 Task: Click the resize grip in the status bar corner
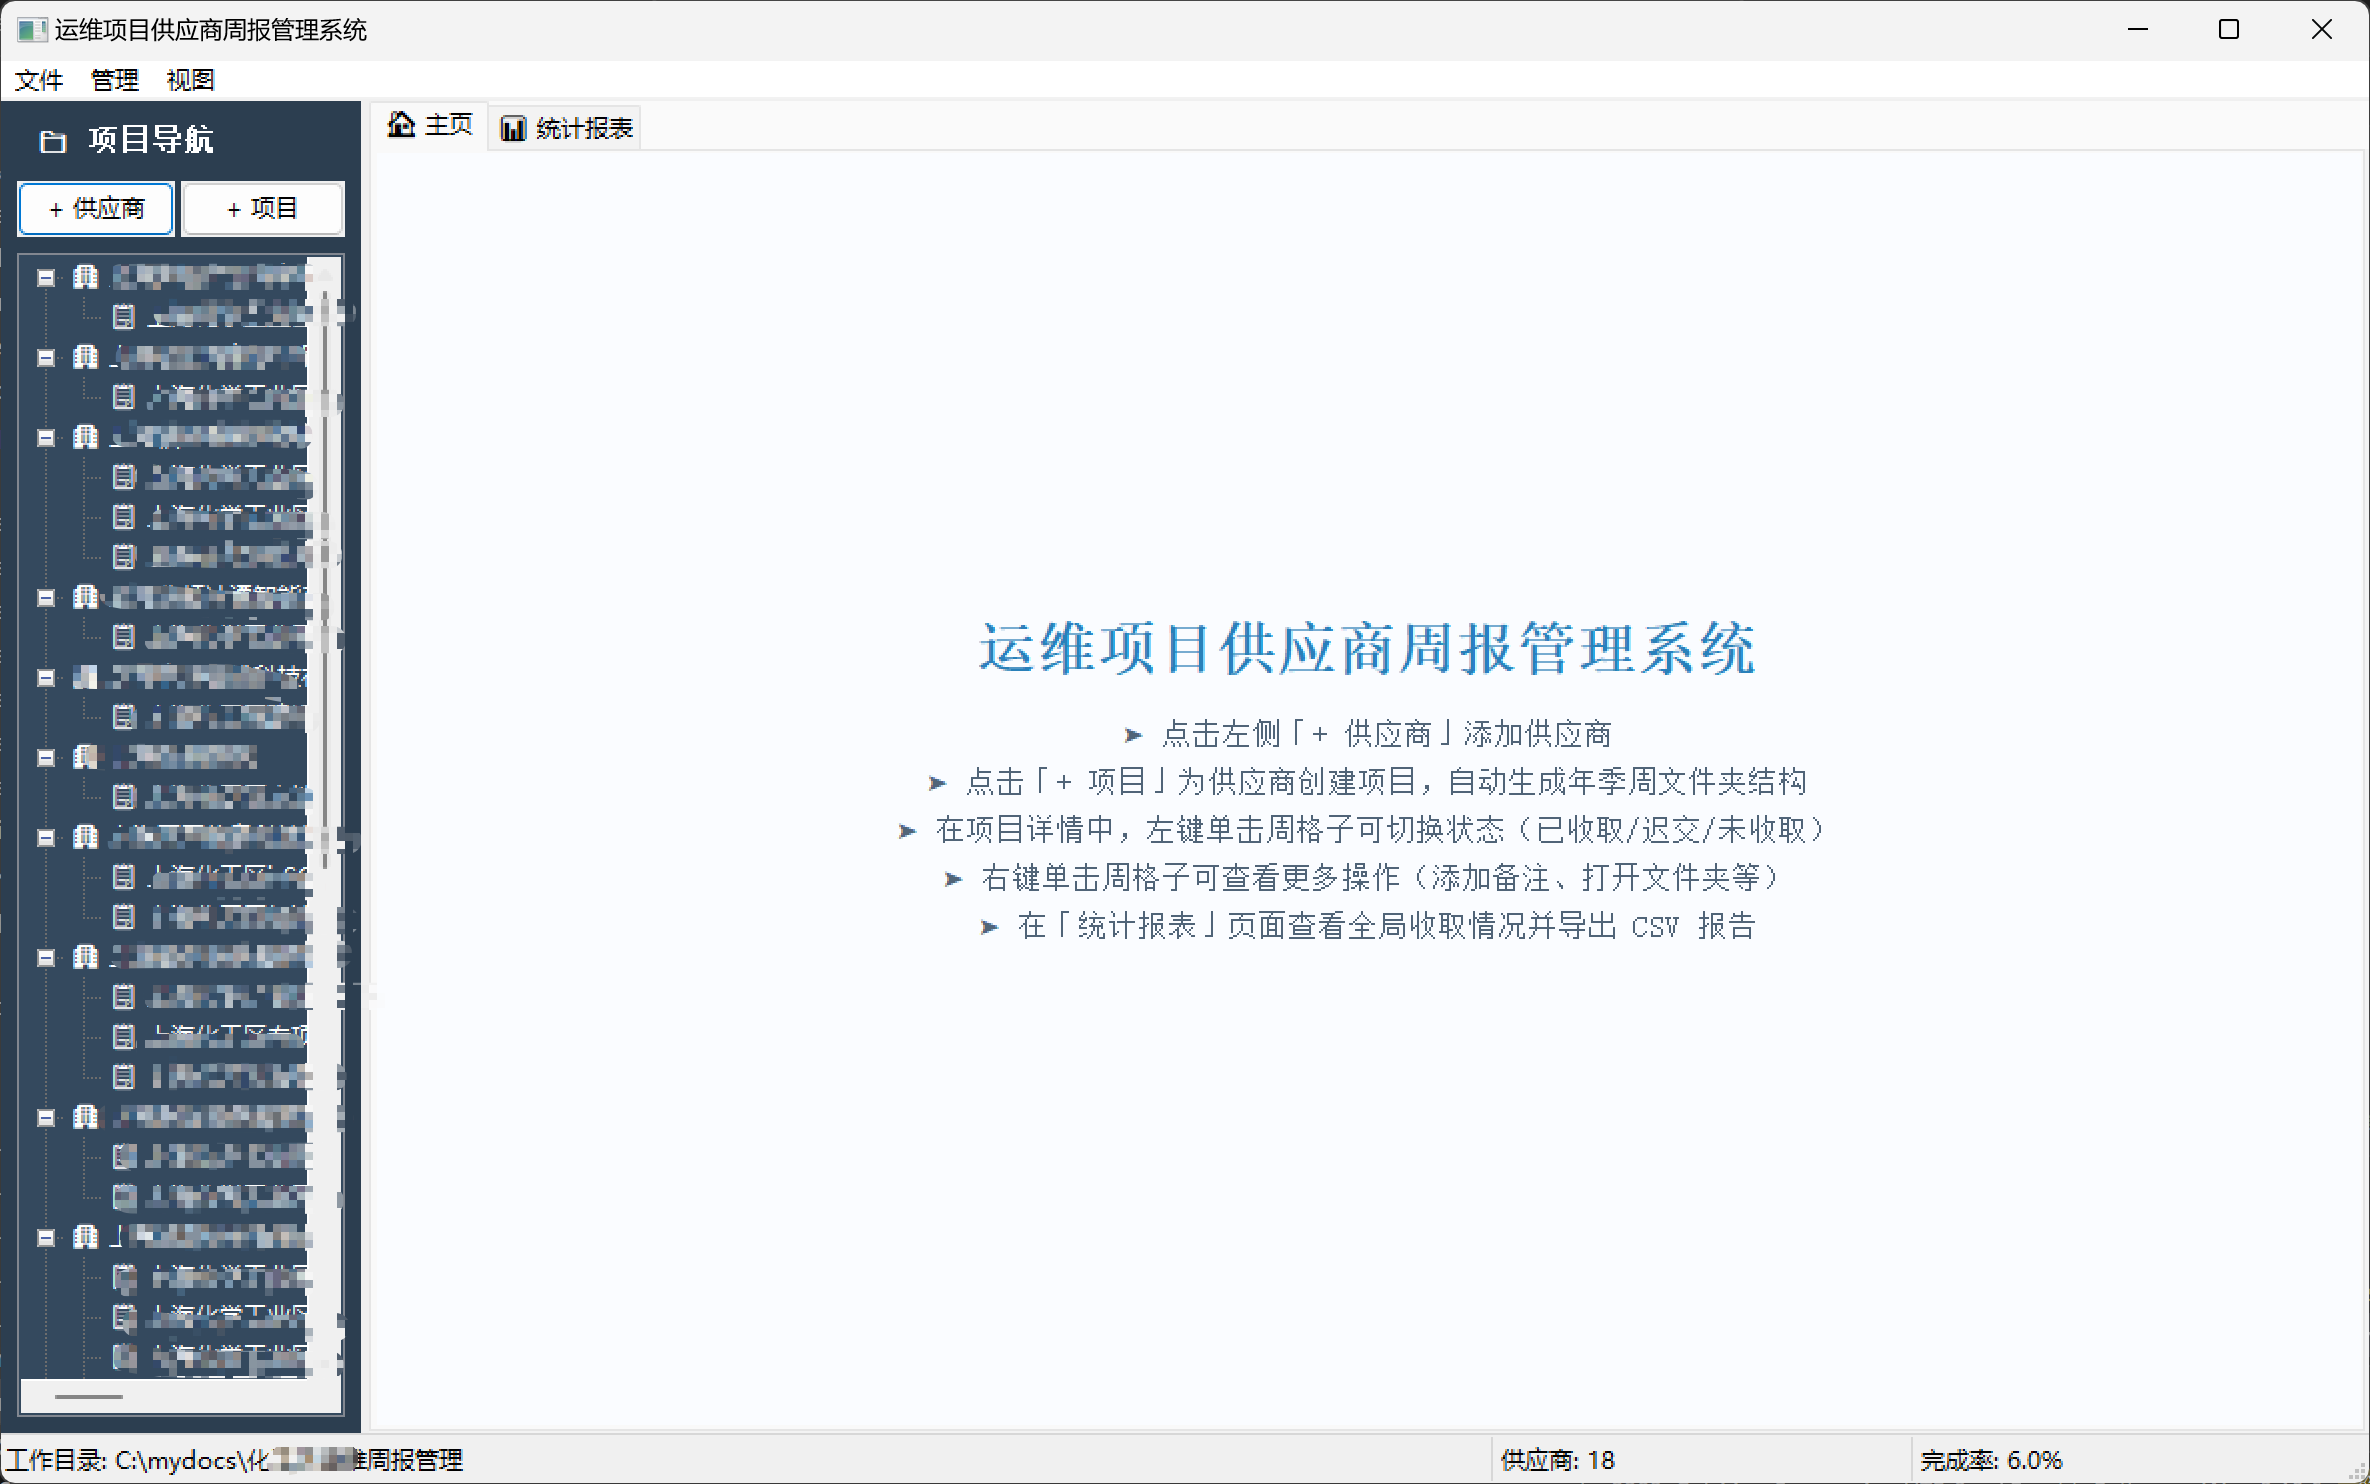pyautogui.click(x=2357, y=1472)
